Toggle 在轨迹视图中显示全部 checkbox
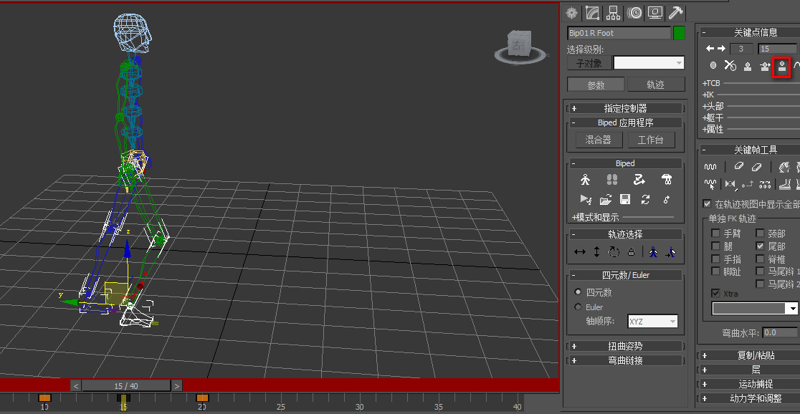 [707, 204]
